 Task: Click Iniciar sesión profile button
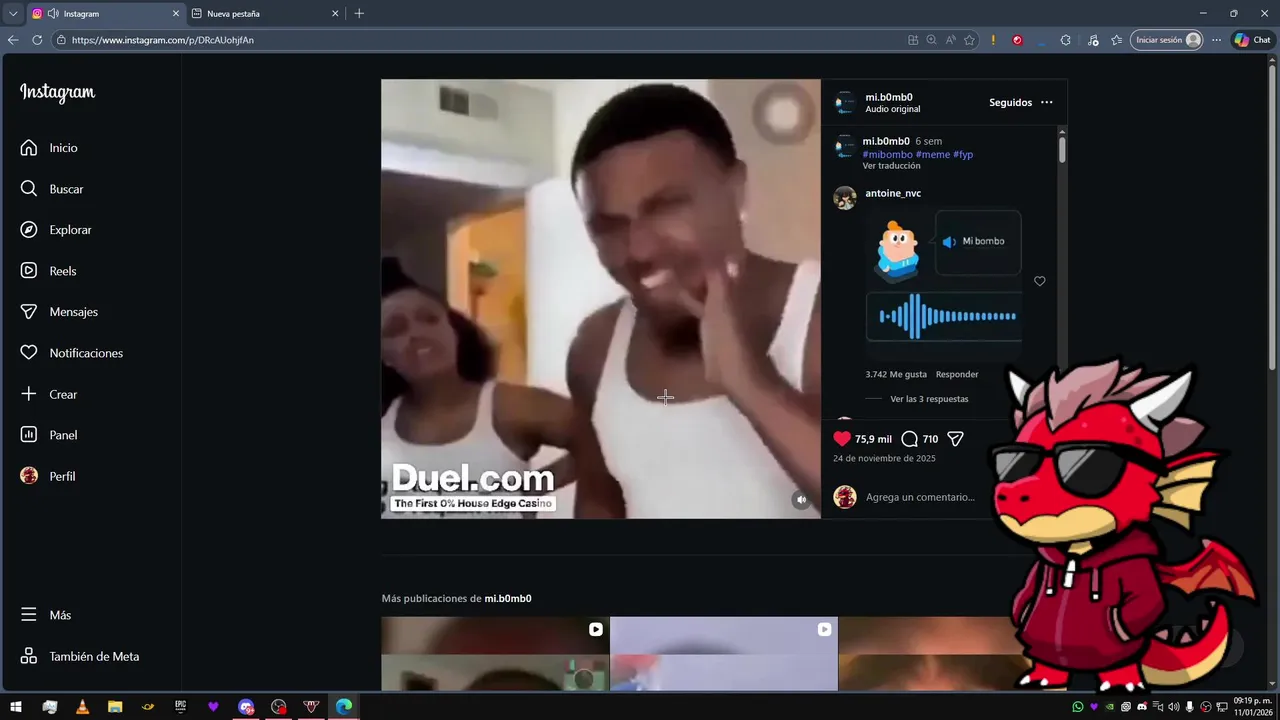coord(1167,40)
